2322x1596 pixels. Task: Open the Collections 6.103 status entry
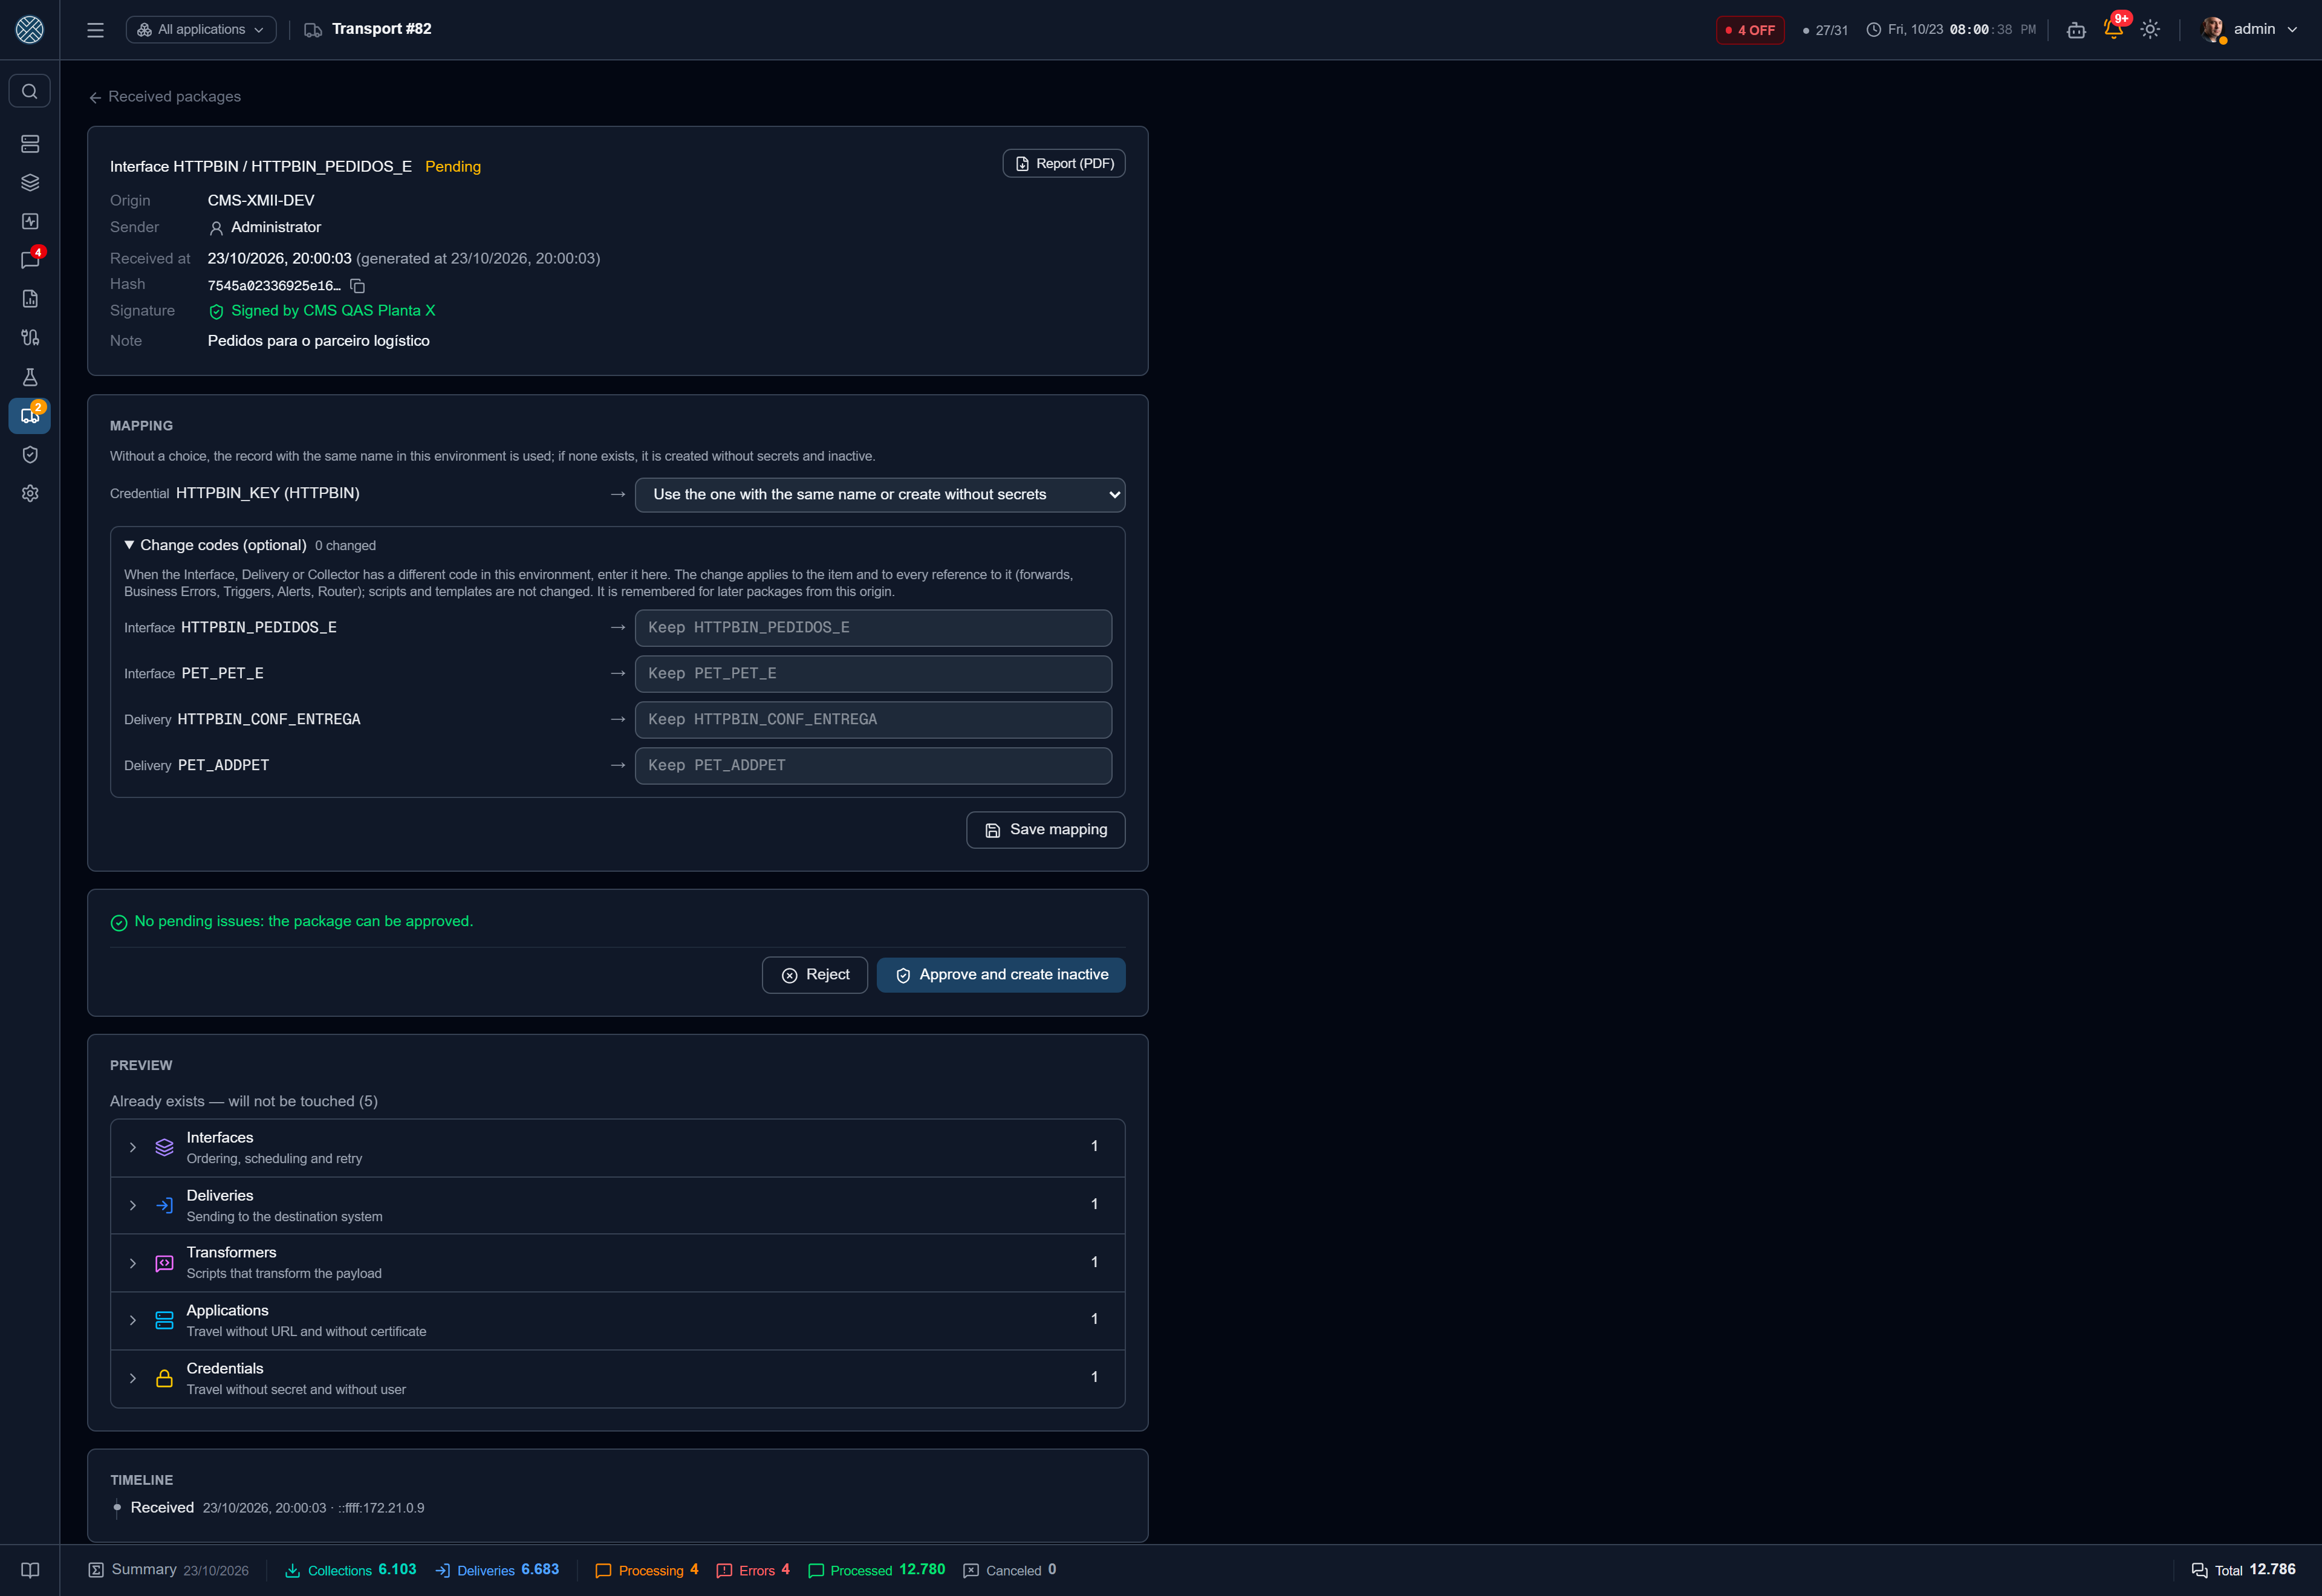pos(351,1570)
